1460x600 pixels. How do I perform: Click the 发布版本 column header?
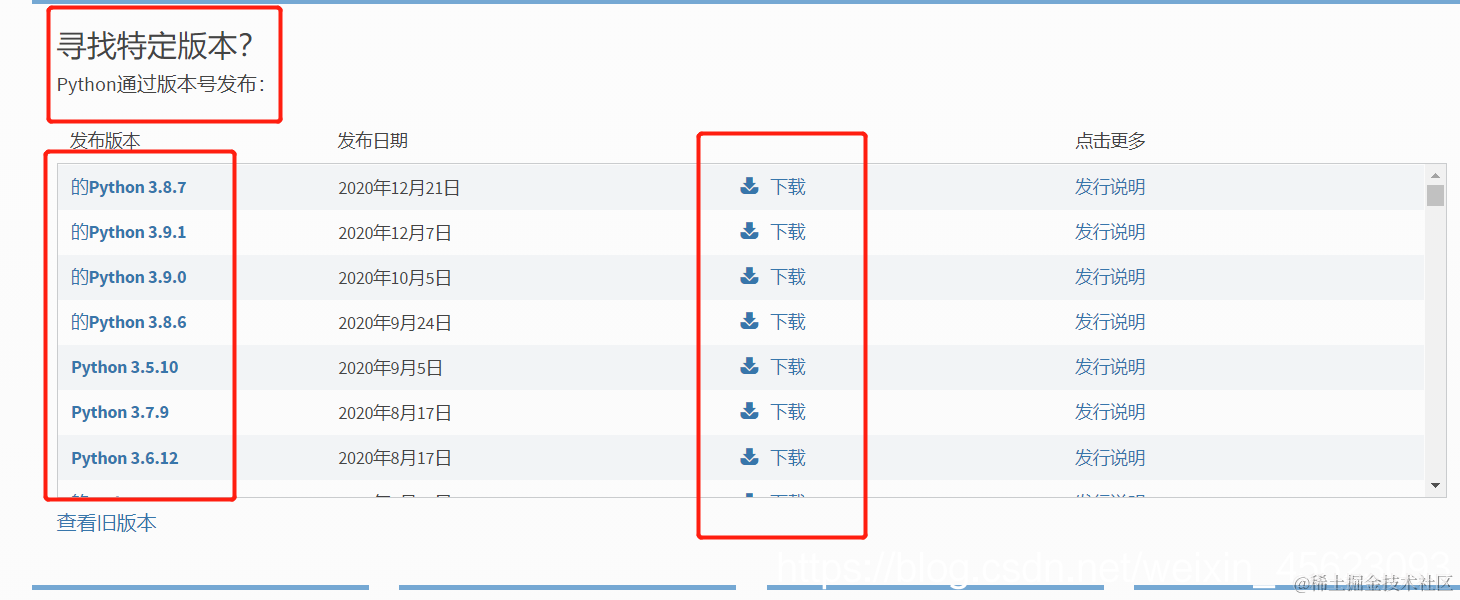(x=105, y=141)
